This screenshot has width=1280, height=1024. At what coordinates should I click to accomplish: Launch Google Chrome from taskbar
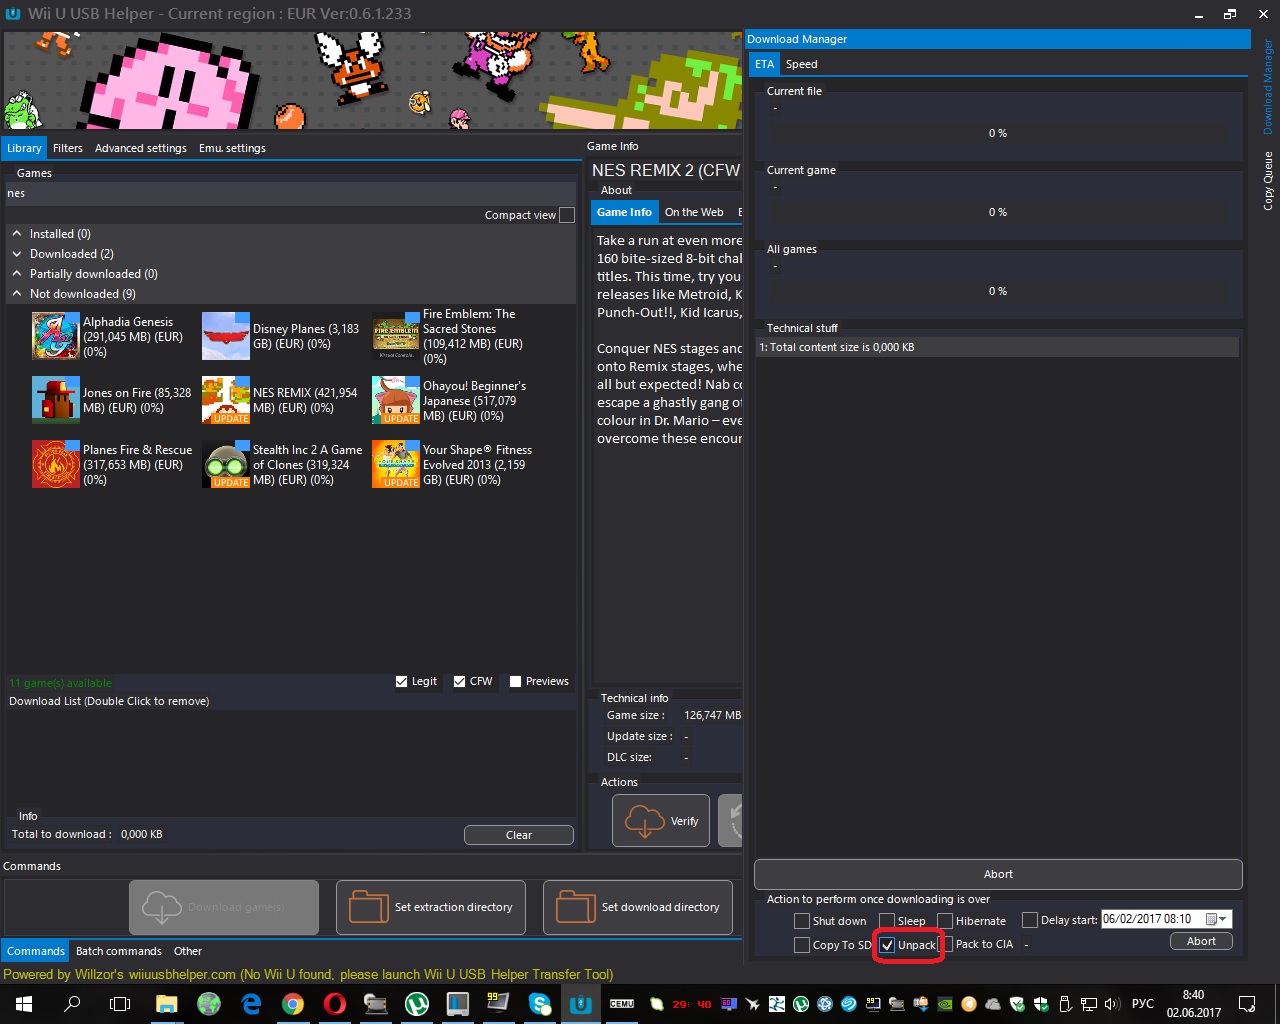click(x=293, y=1004)
